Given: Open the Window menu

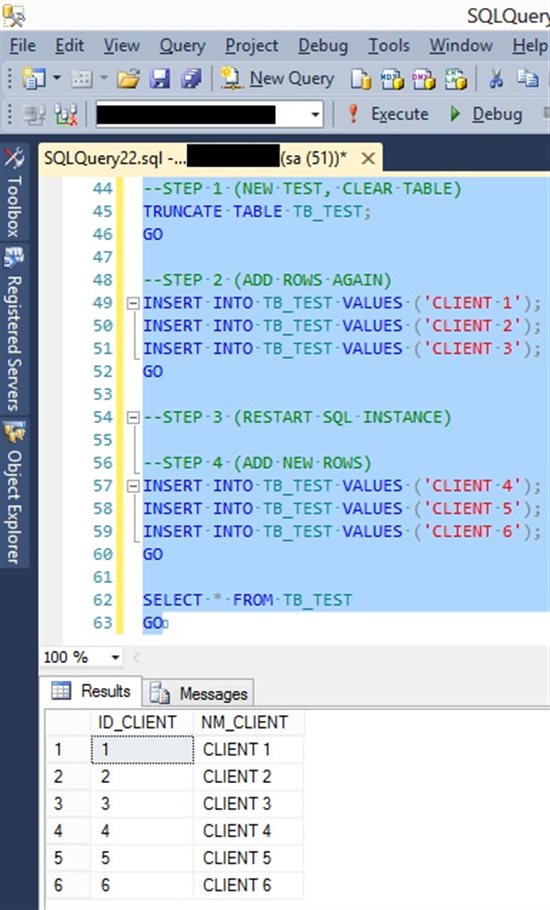Looking at the screenshot, I should click(461, 46).
